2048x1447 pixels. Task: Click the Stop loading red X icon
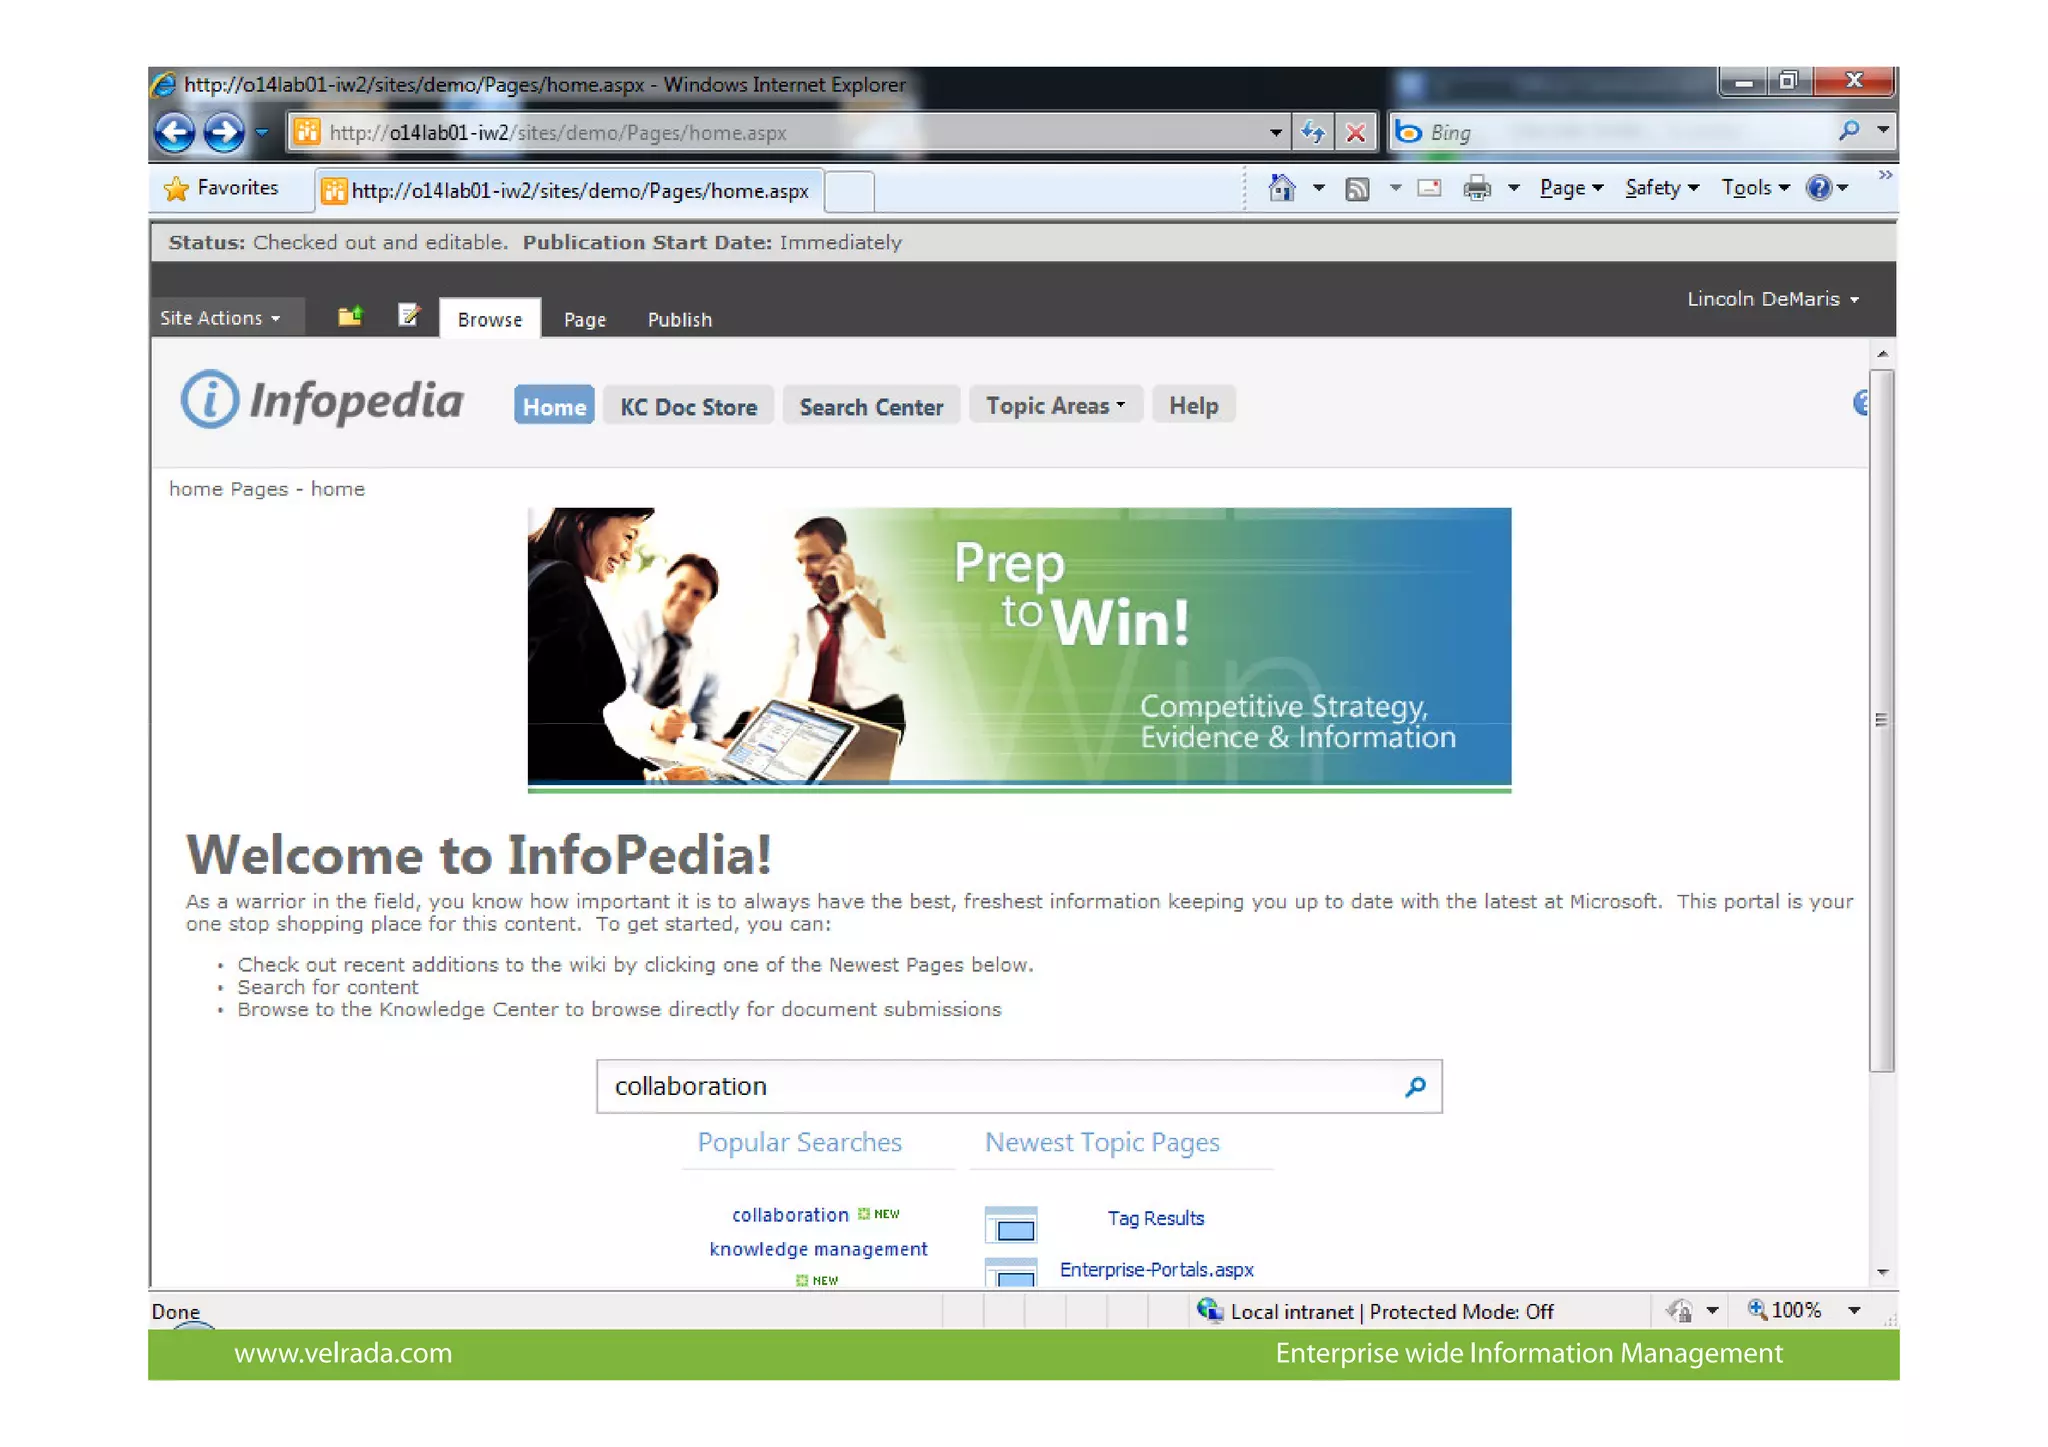coord(1355,132)
